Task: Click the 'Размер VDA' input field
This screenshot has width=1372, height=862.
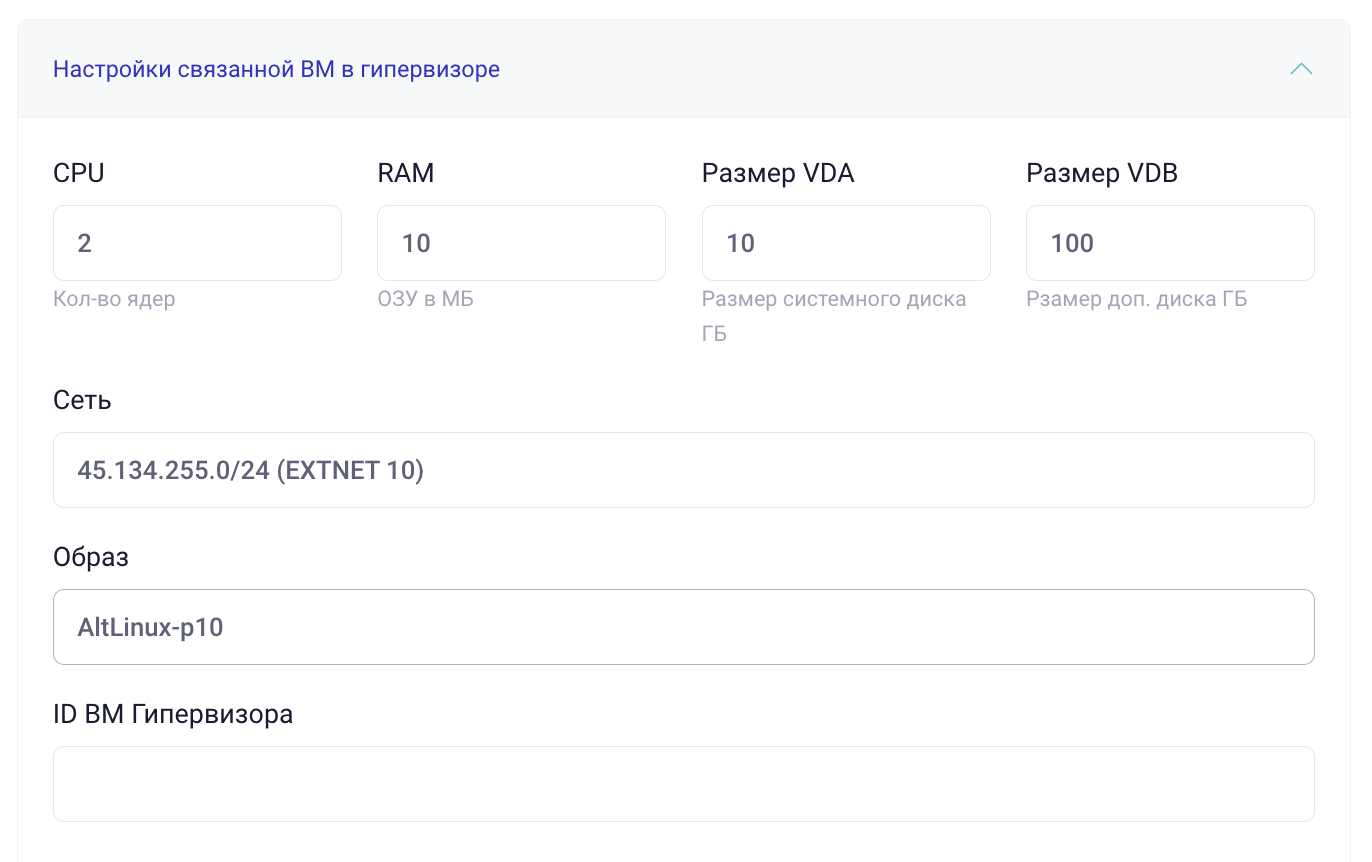Action: tap(845, 242)
